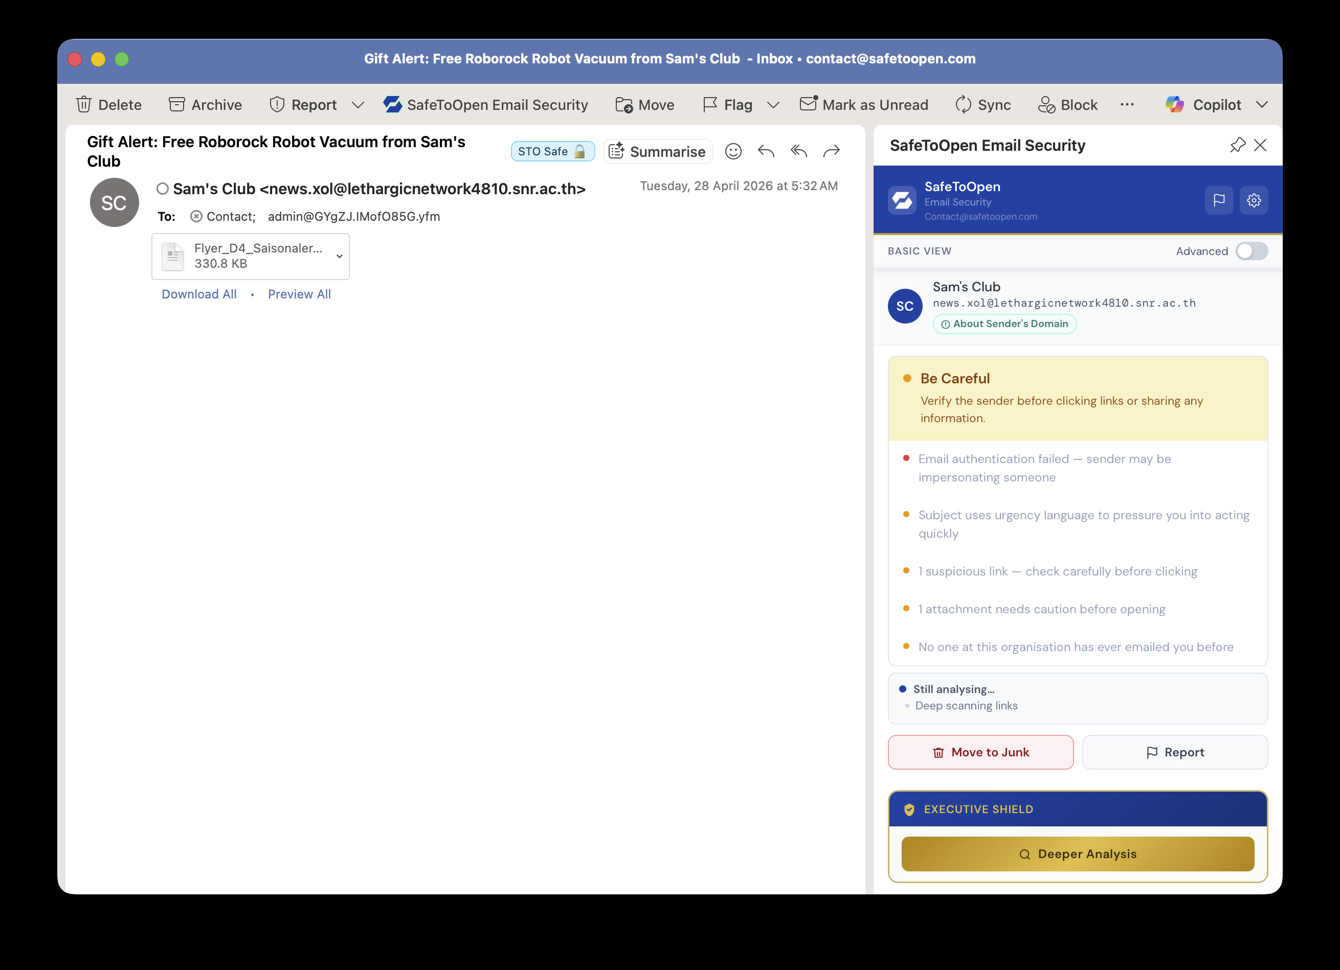Image resolution: width=1340 pixels, height=970 pixels.
Task: Report the email from SafeToOpen panel
Action: [x=1175, y=752]
